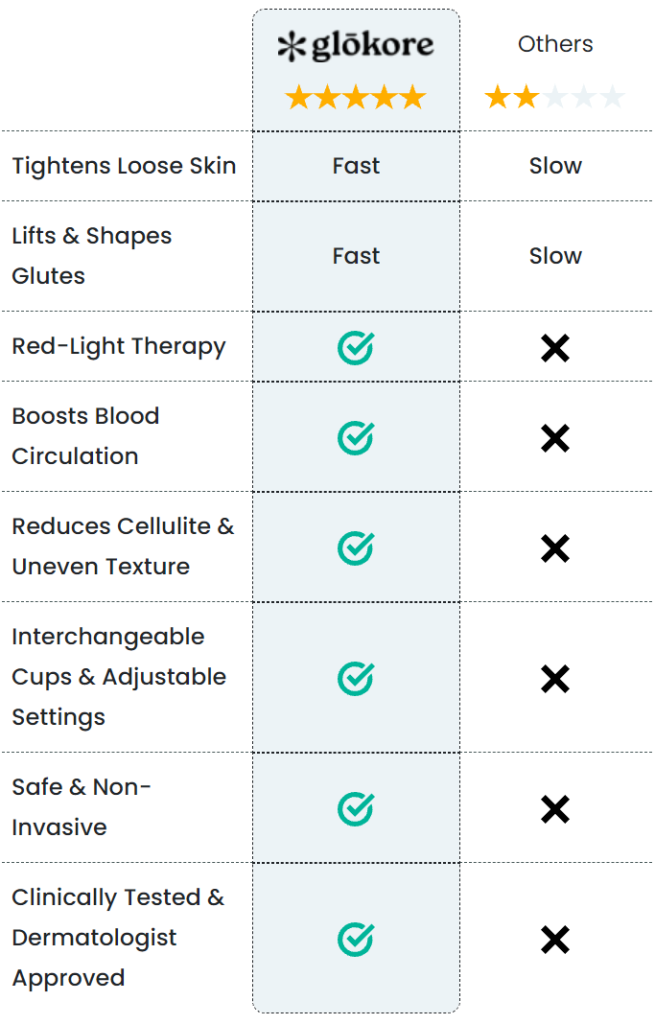Click the checkmark for Clinically Tested row
655x1024 pixels.
click(x=356, y=939)
